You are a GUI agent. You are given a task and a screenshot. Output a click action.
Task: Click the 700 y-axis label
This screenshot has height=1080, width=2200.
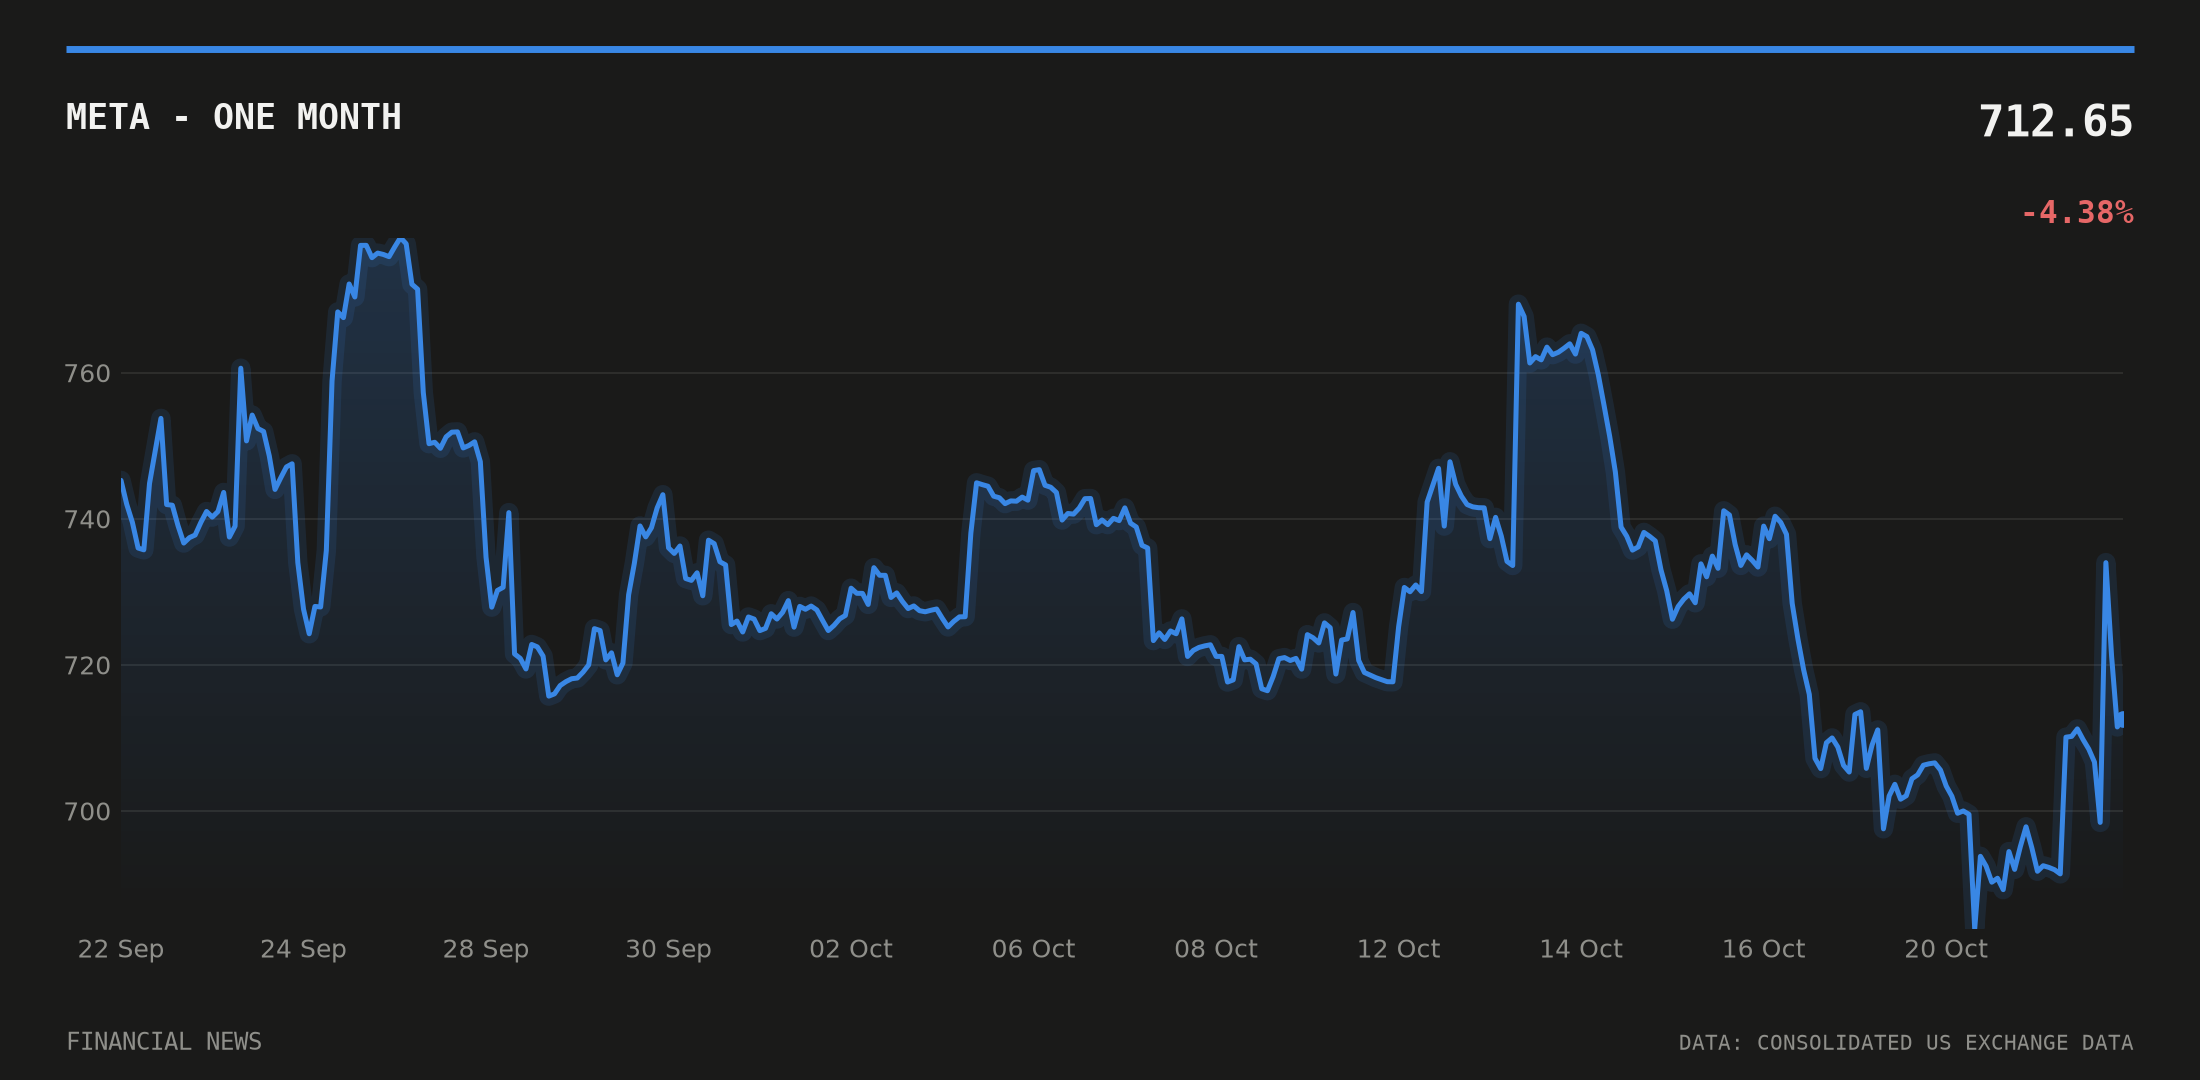pos(87,812)
